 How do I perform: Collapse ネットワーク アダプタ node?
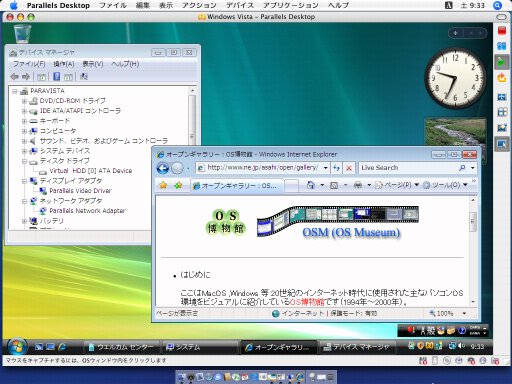24,201
